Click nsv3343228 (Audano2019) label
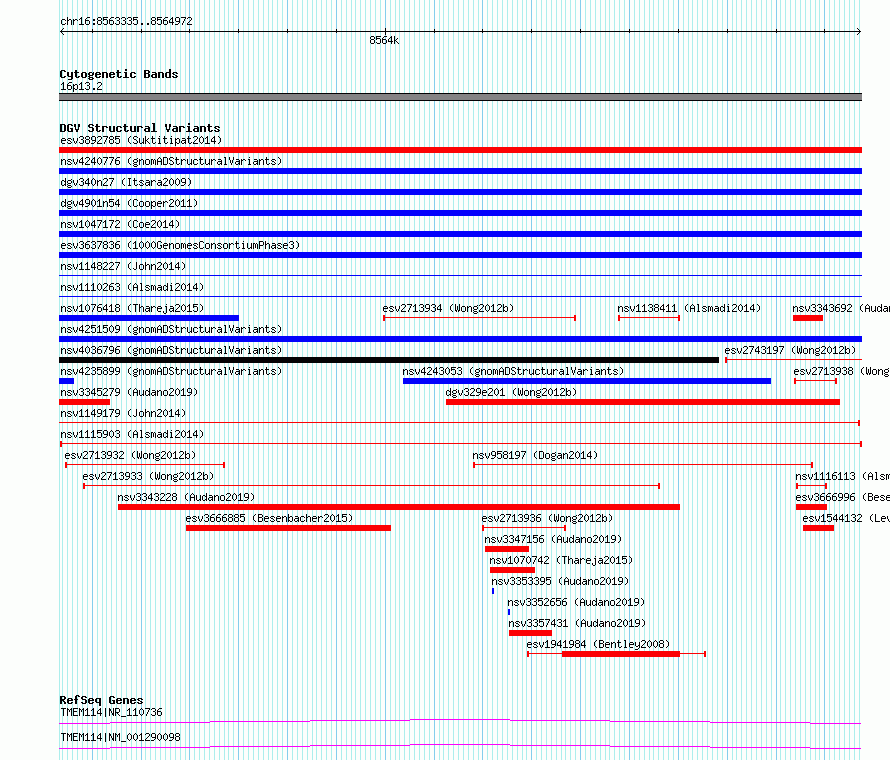This screenshot has width=890, height=760. coord(186,497)
